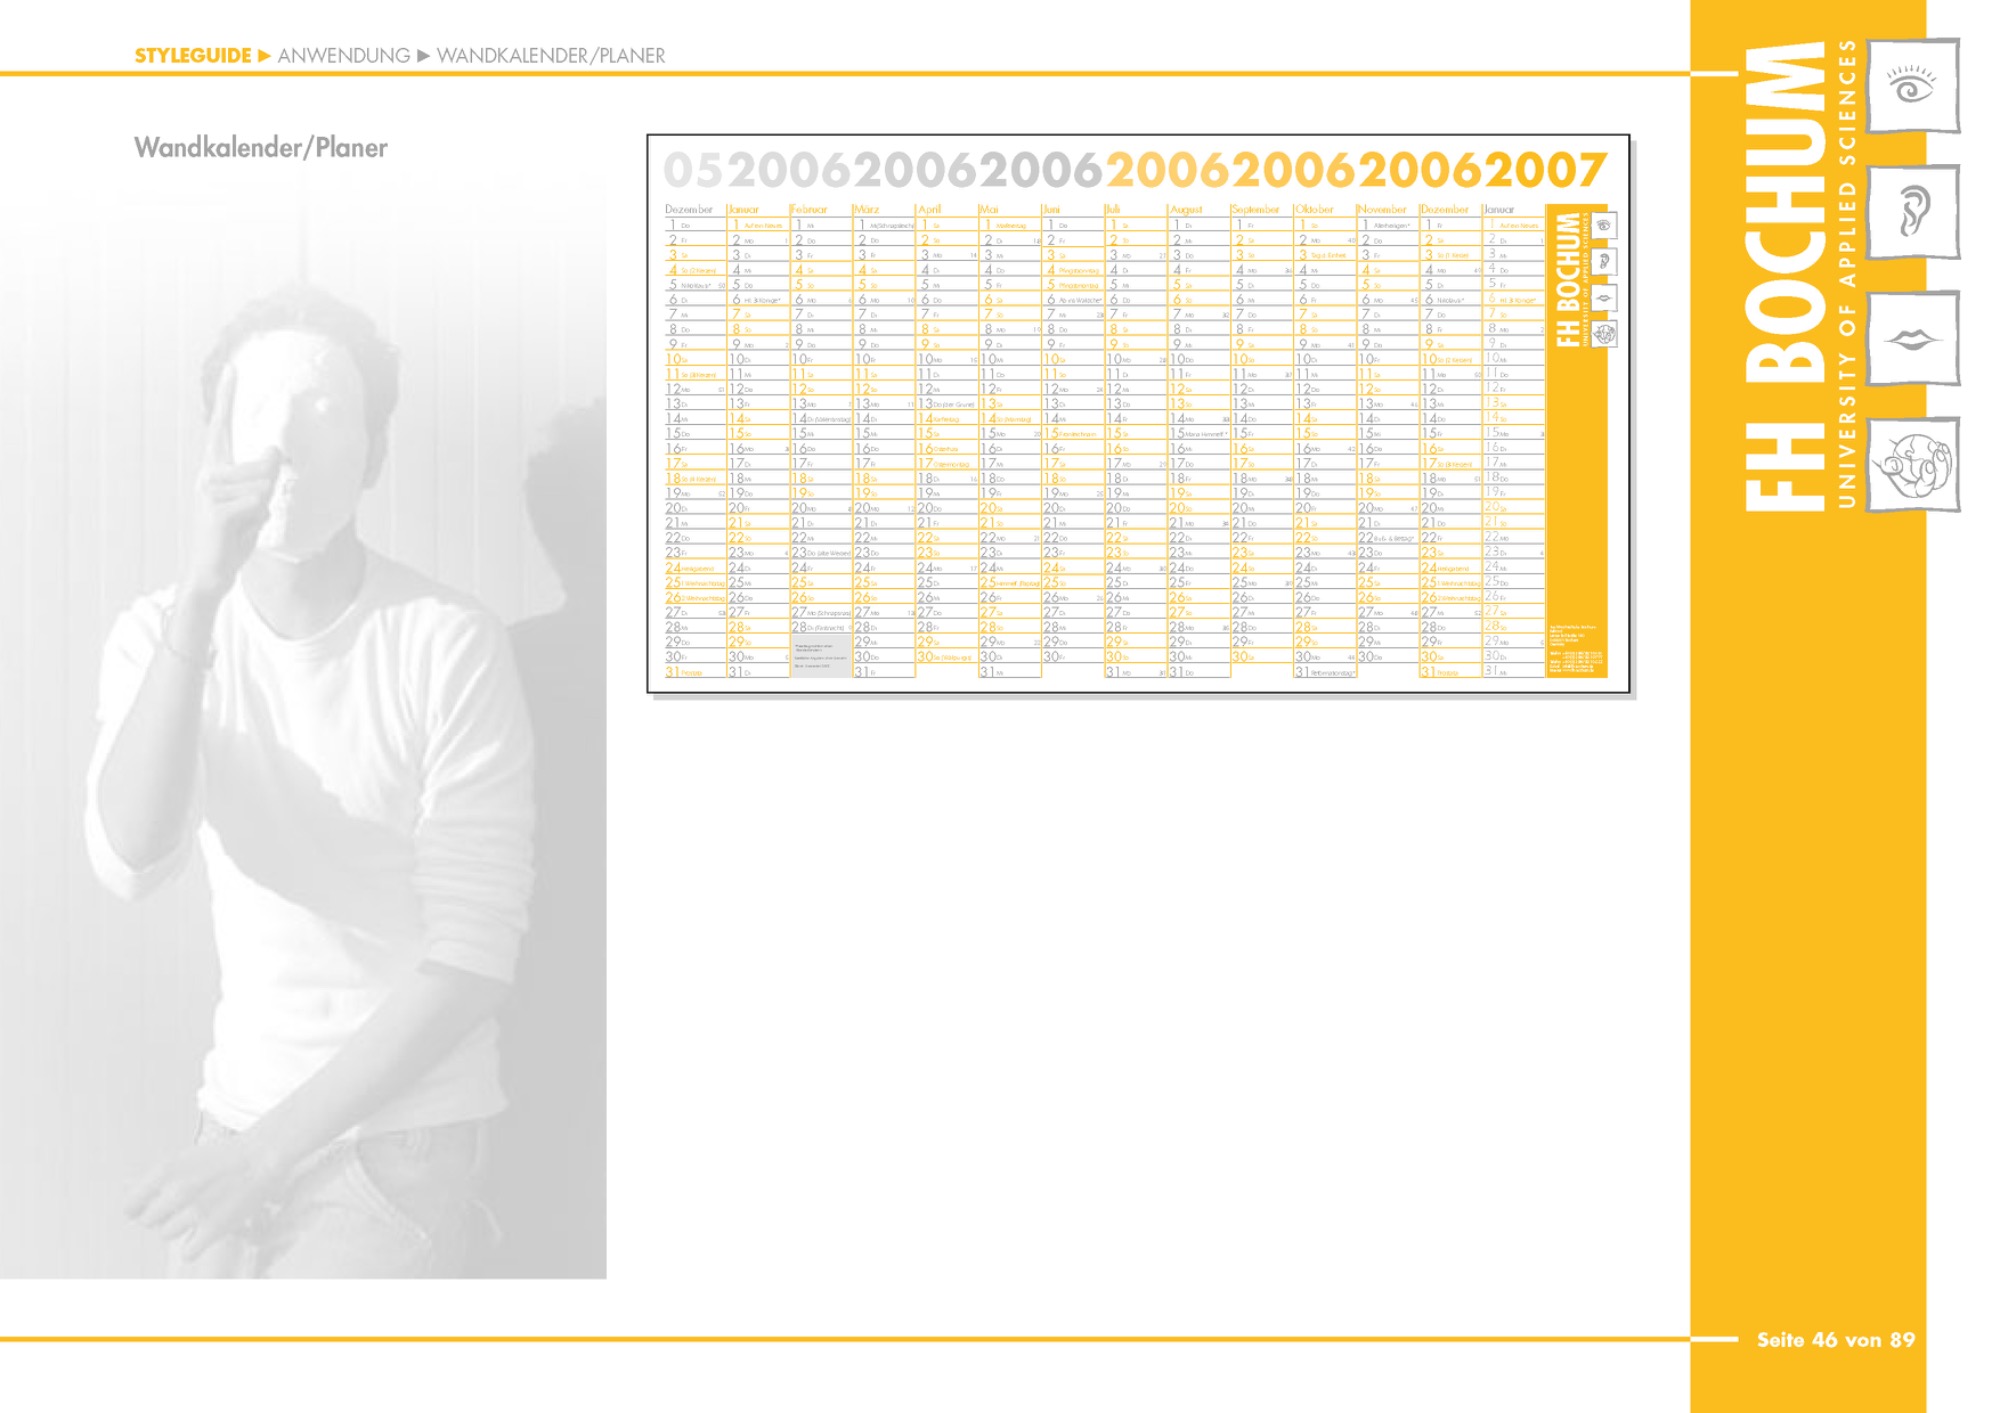This screenshot has height=1413, width=2000.
Task: Click the large FH BOCHUM logo text
Action: pos(1787,277)
